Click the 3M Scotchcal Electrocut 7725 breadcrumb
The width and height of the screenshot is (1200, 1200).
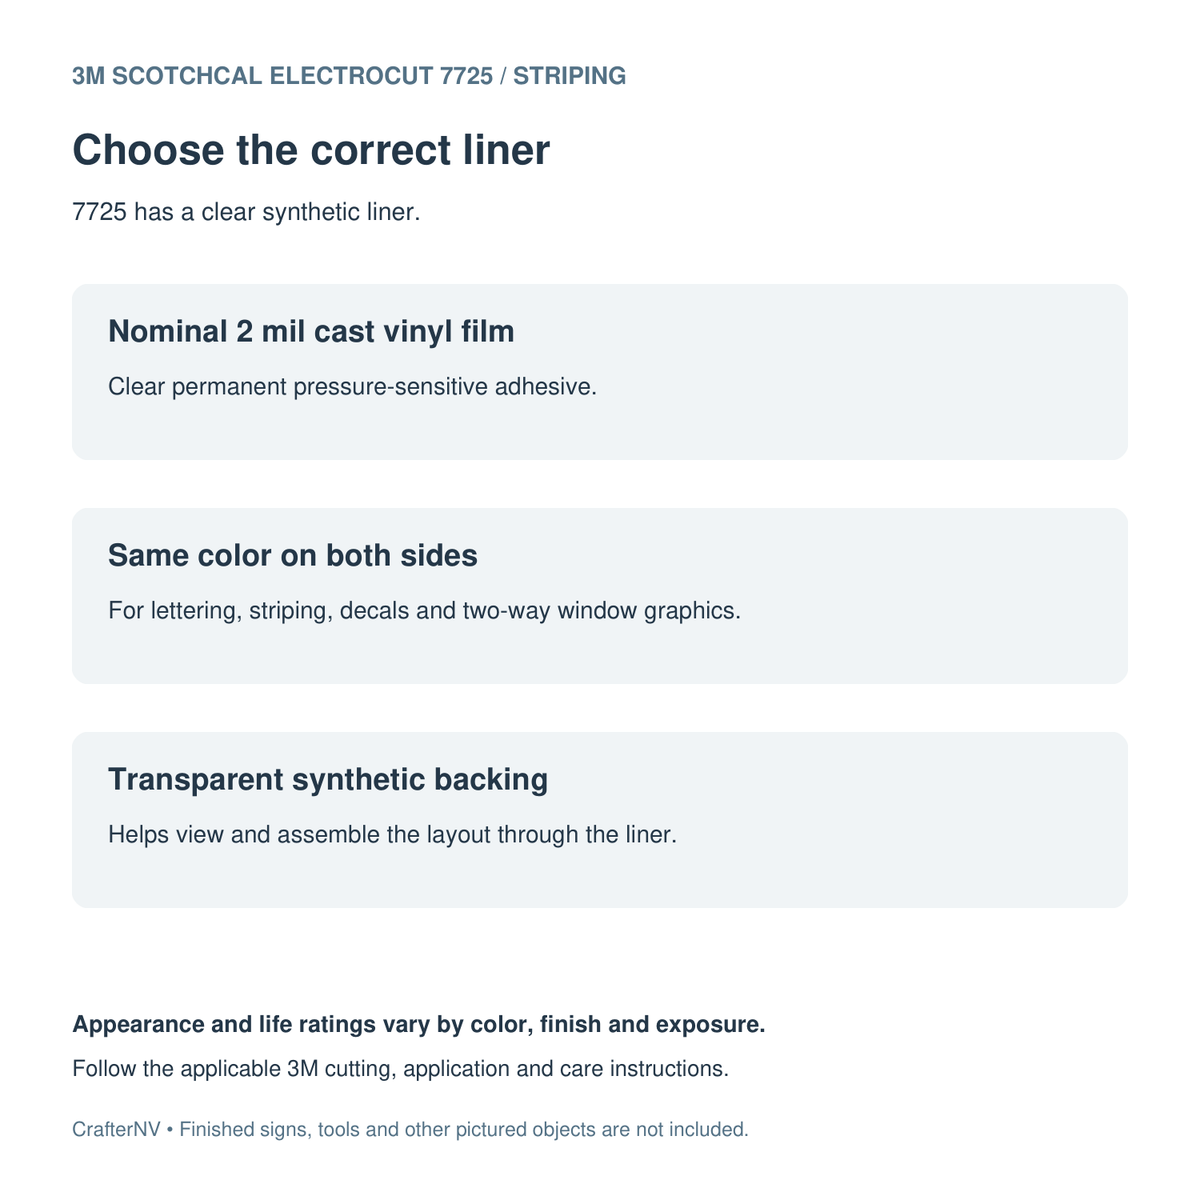(282, 76)
